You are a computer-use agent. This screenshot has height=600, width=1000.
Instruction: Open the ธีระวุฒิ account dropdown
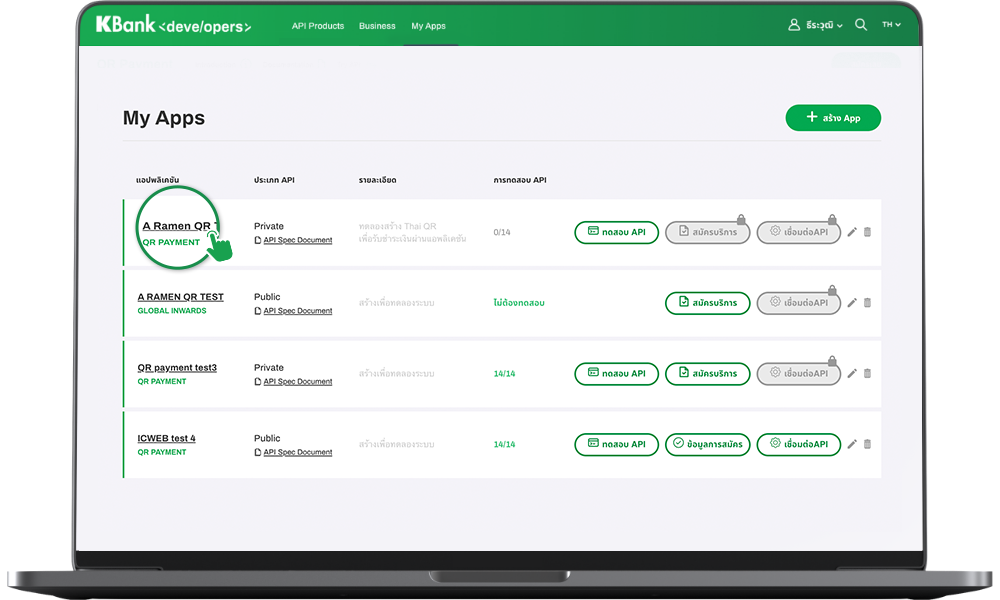tap(824, 26)
